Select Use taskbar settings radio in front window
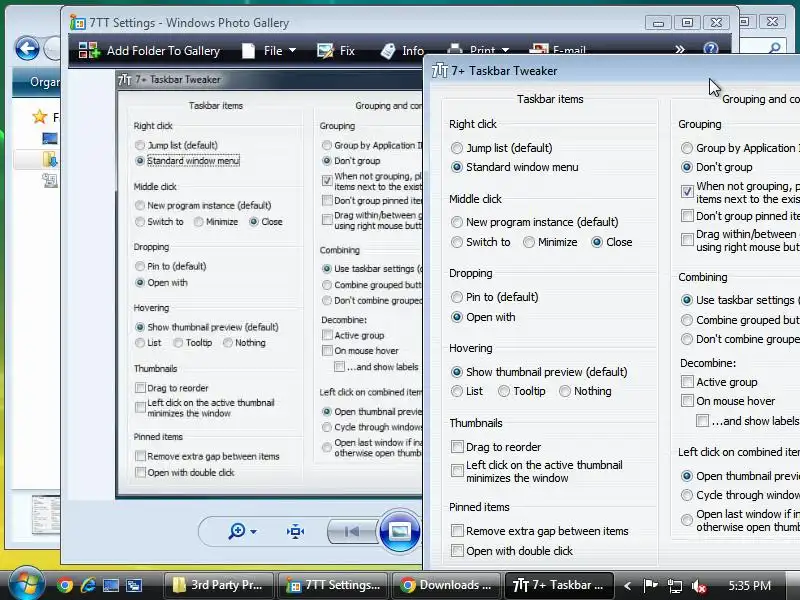The width and height of the screenshot is (800, 600). (687, 300)
